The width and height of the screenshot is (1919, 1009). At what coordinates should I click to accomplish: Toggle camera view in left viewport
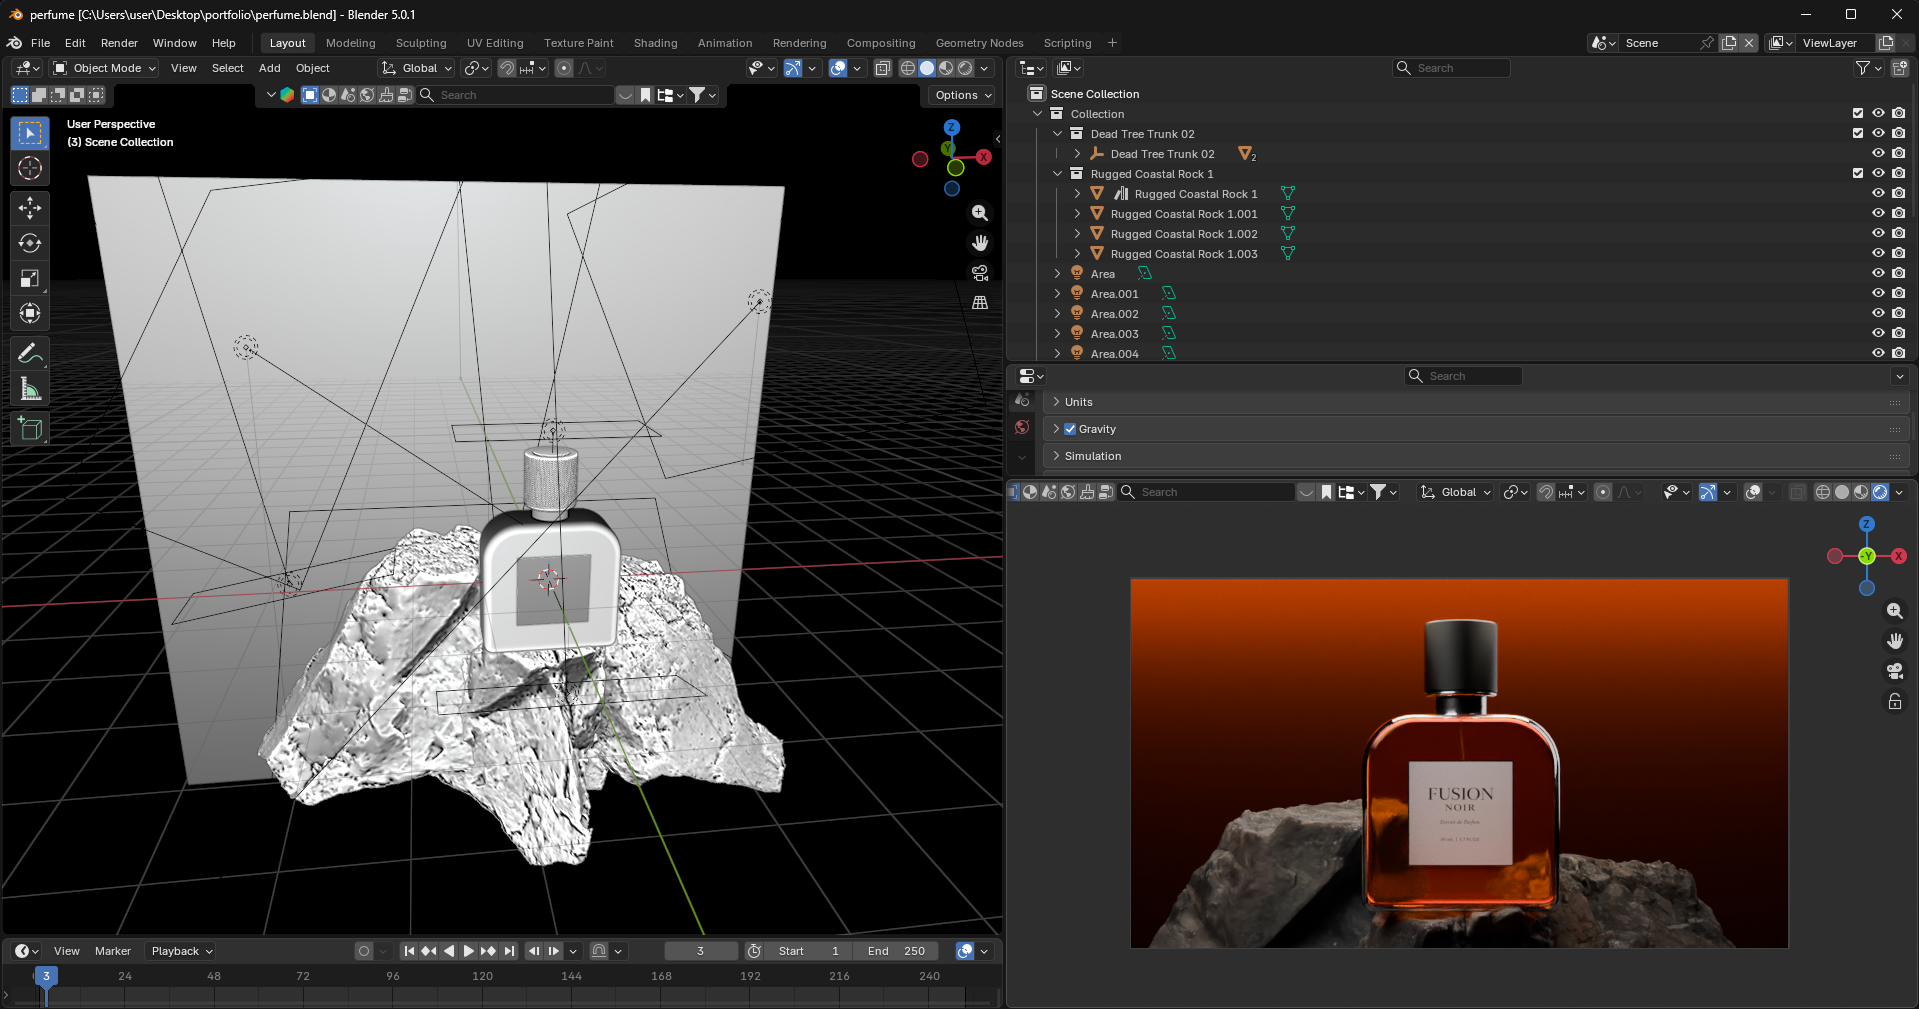pyautogui.click(x=980, y=273)
